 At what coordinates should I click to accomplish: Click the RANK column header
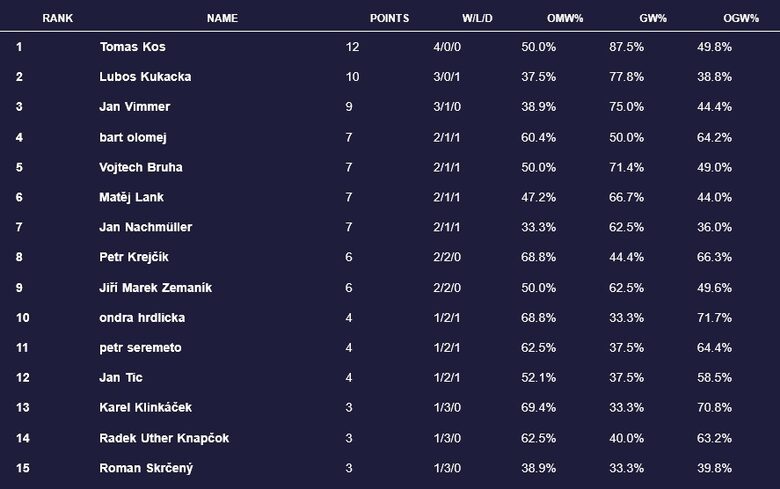pyautogui.click(x=58, y=18)
